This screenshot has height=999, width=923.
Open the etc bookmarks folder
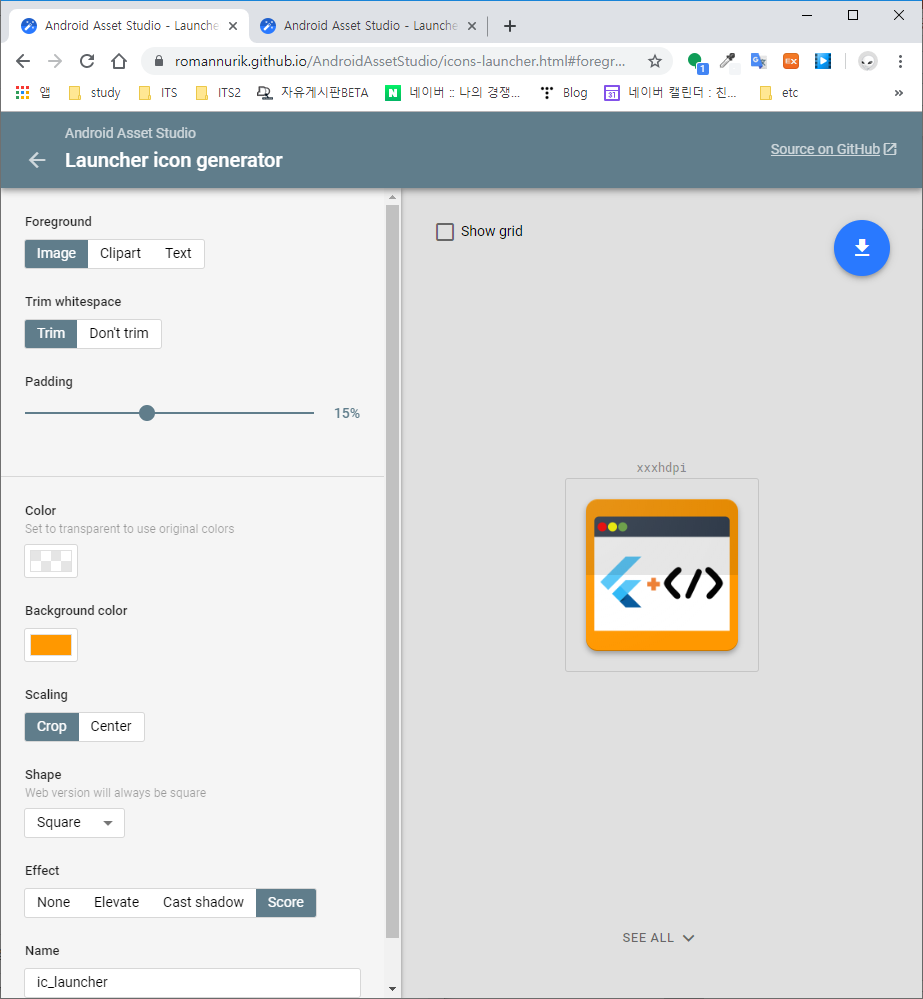779,93
